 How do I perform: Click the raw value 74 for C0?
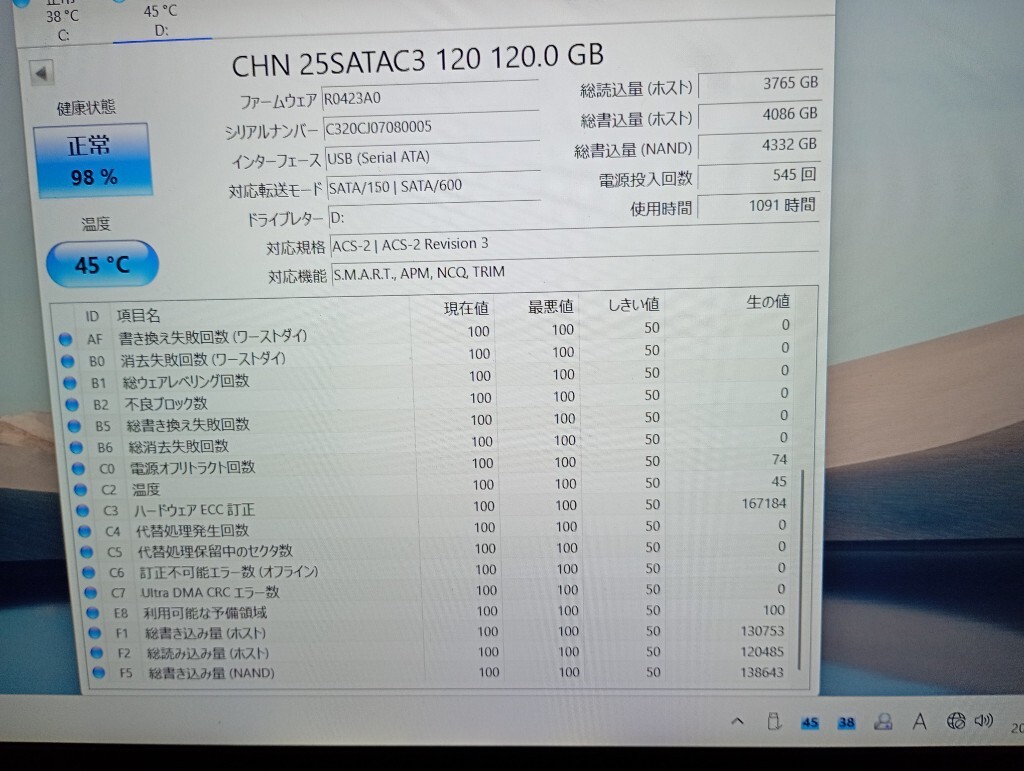[x=779, y=460]
